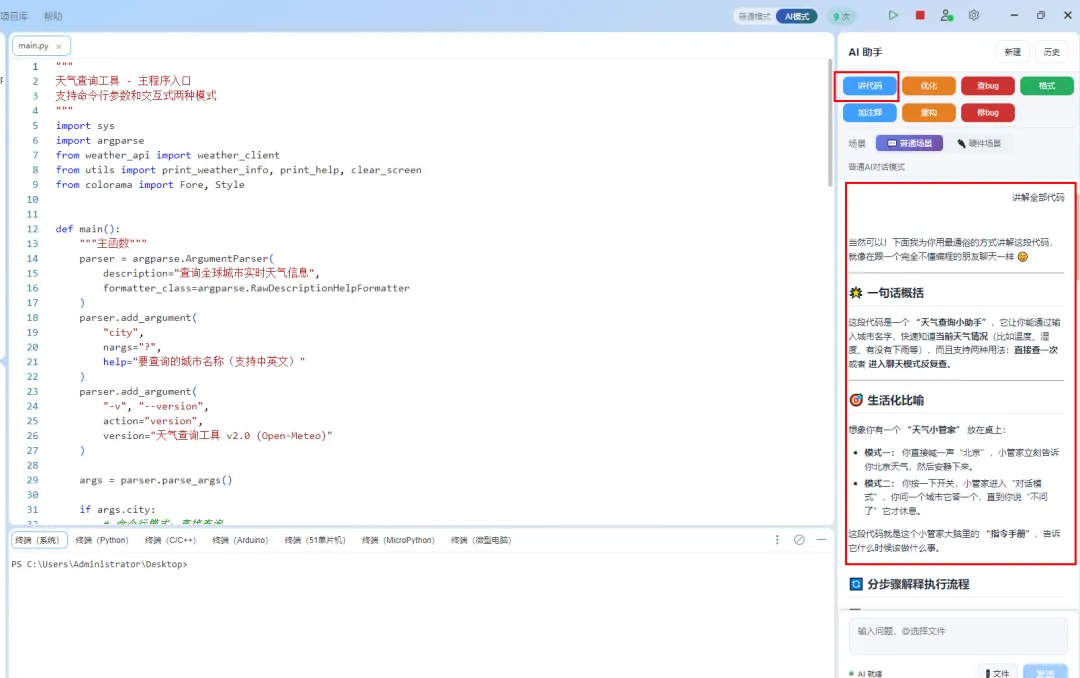Click code line 12 'def main():'
Image resolution: width=1080 pixels, height=678 pixels.
(x=87, y=229)
